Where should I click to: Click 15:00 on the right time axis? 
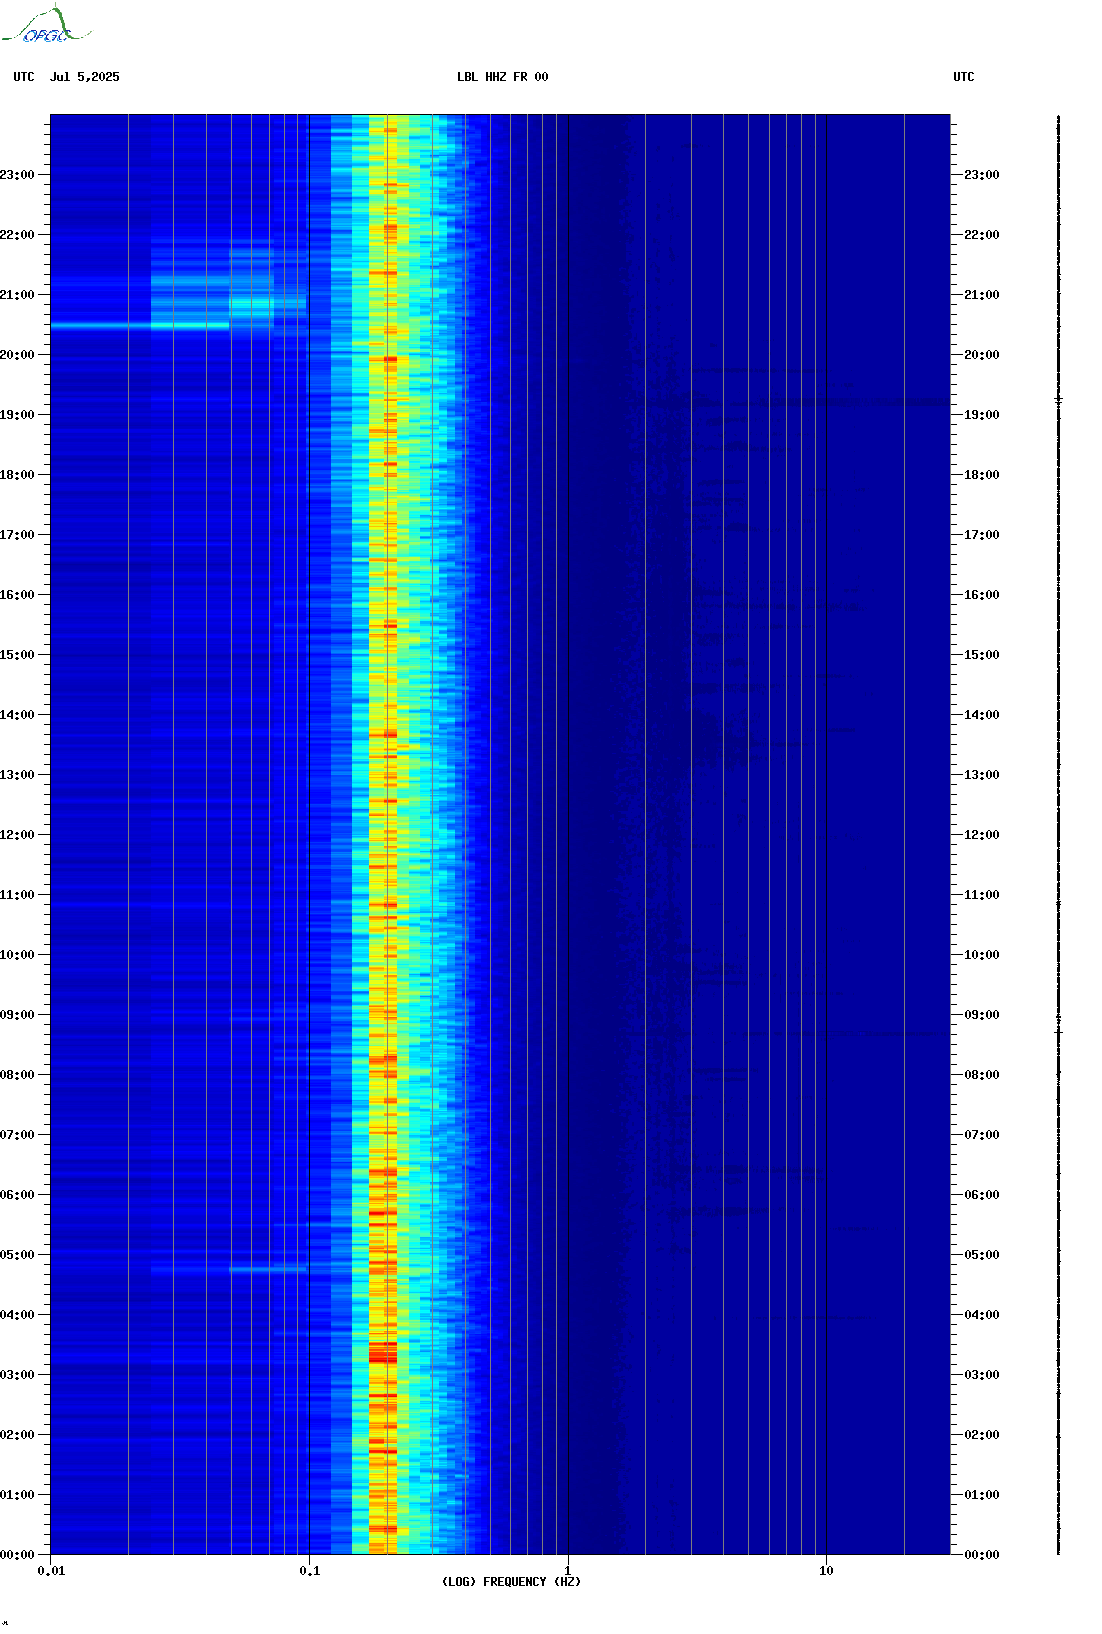point(981,655)
